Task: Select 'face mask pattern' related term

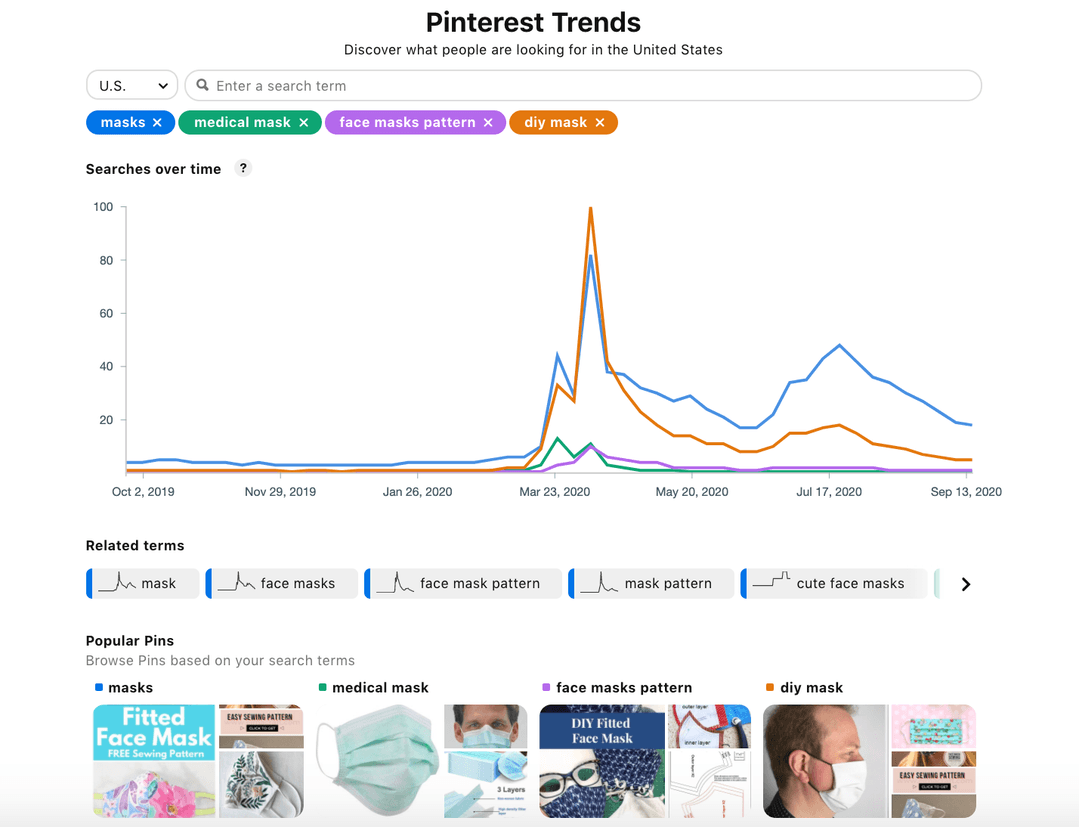Action: point(463,583)
